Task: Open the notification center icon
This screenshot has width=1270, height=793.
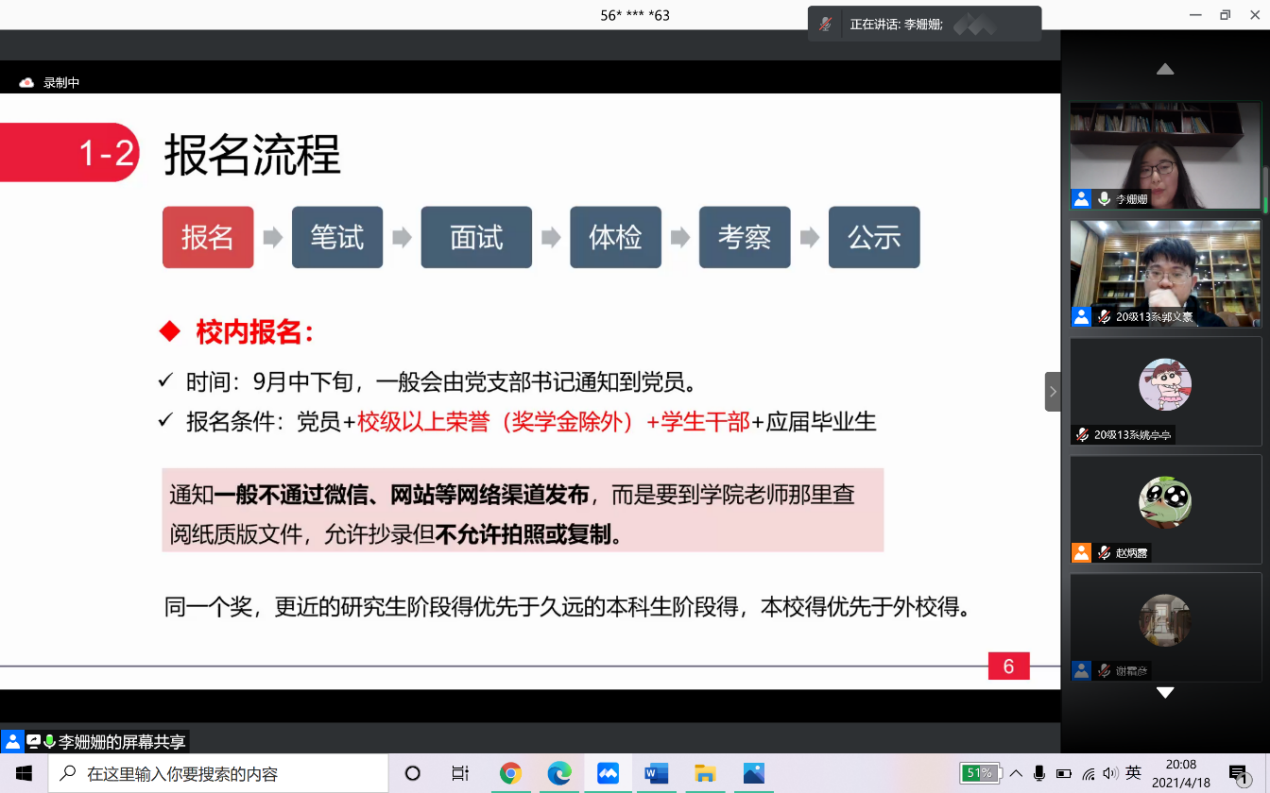Action: [x=1239, y=774]
